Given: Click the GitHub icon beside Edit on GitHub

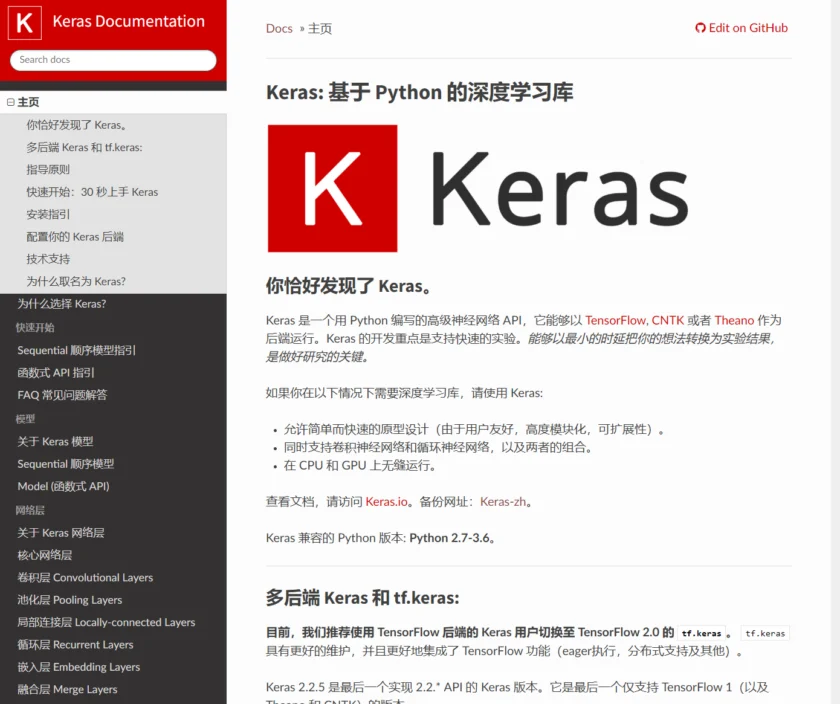Looking at the screenshot, I should point(700,28).
